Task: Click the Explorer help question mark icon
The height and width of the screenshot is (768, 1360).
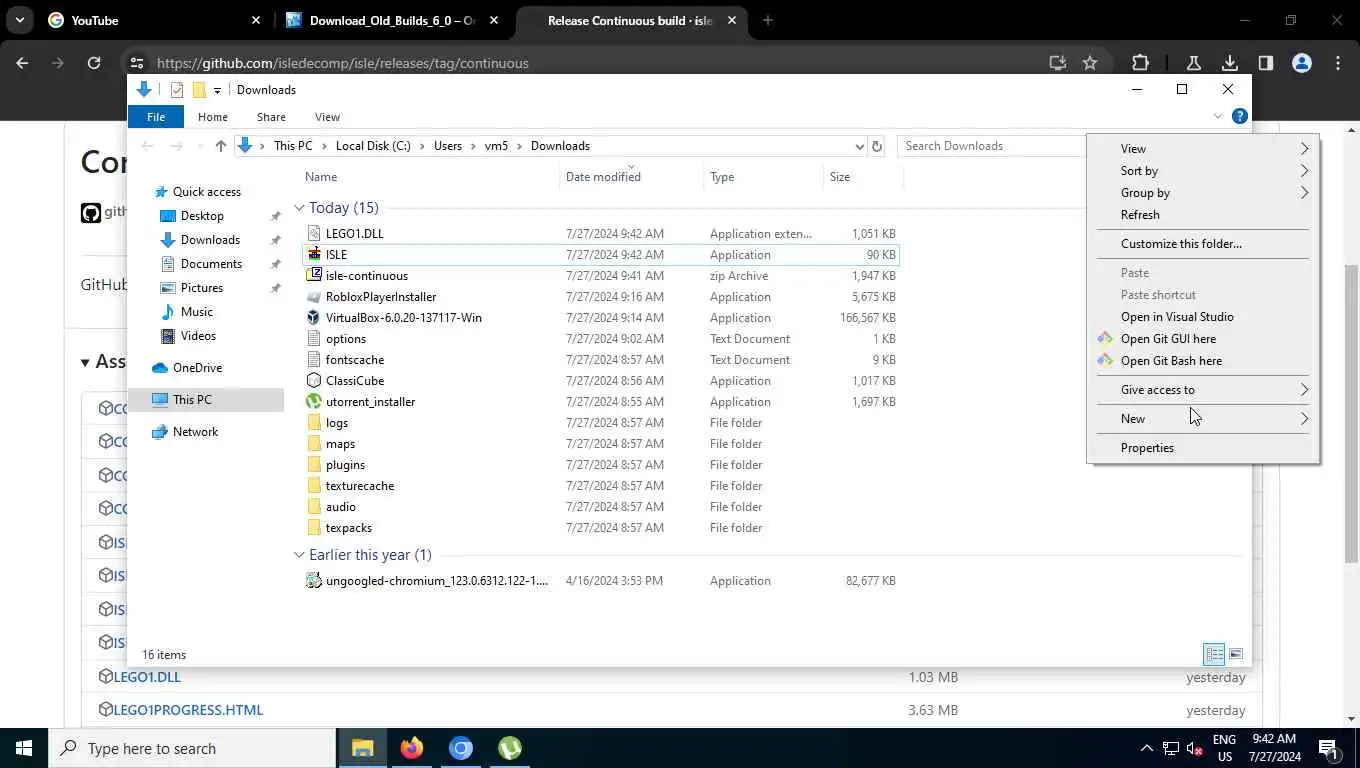Action: pyautogui.click(x=1240, y=116)
